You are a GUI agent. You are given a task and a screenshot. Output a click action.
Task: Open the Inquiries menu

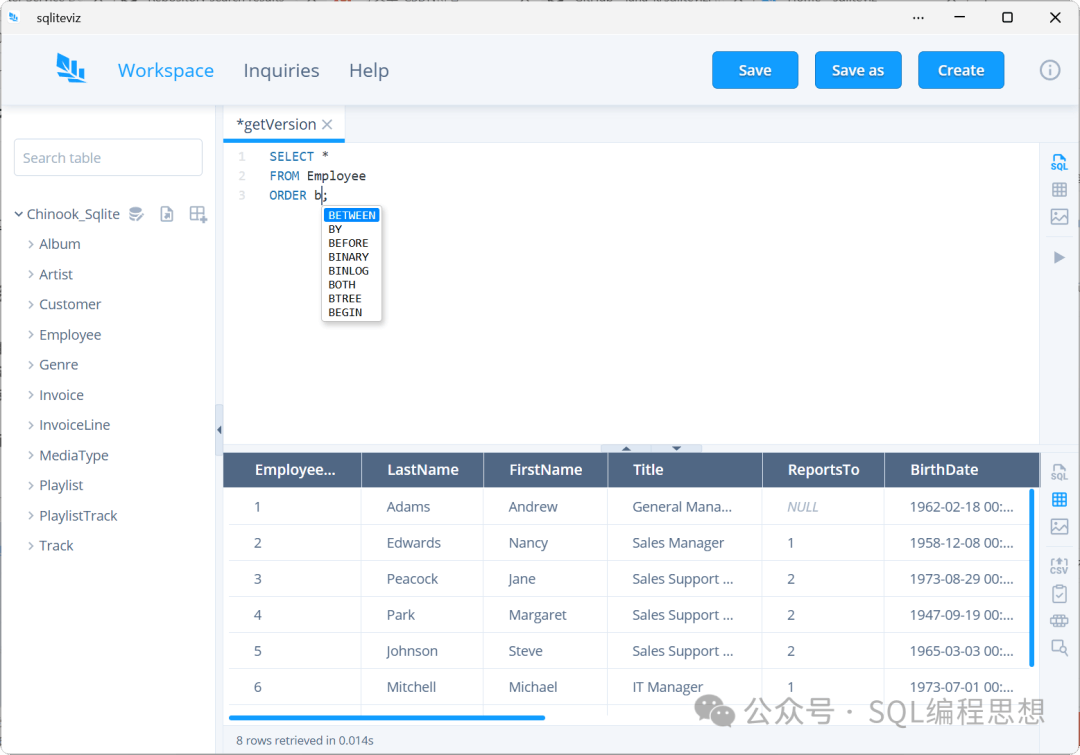click(x=281, y=70)
